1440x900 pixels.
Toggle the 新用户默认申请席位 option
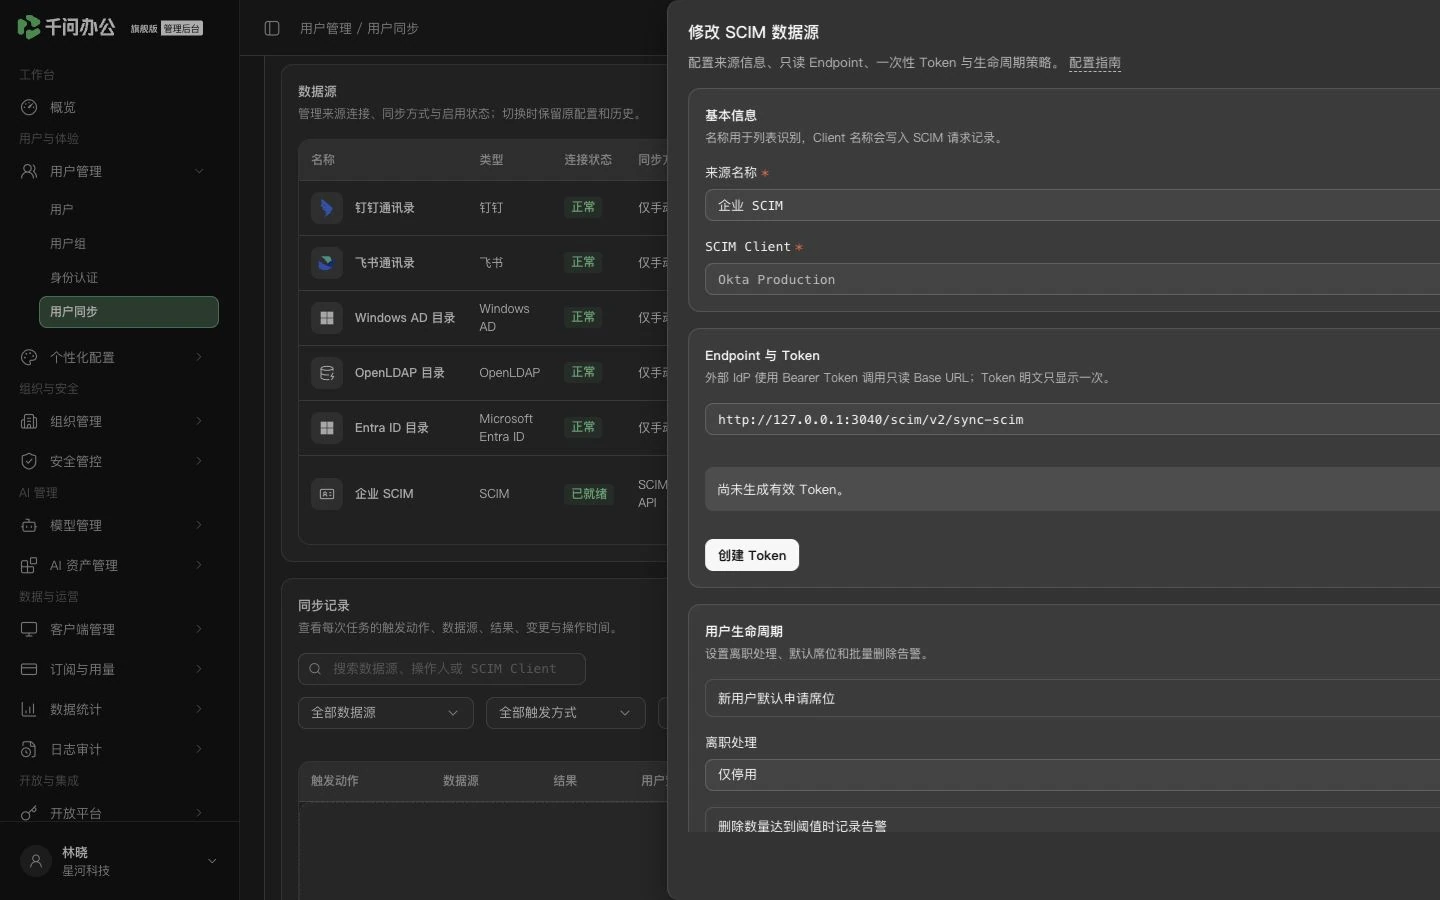(1072, 698)
